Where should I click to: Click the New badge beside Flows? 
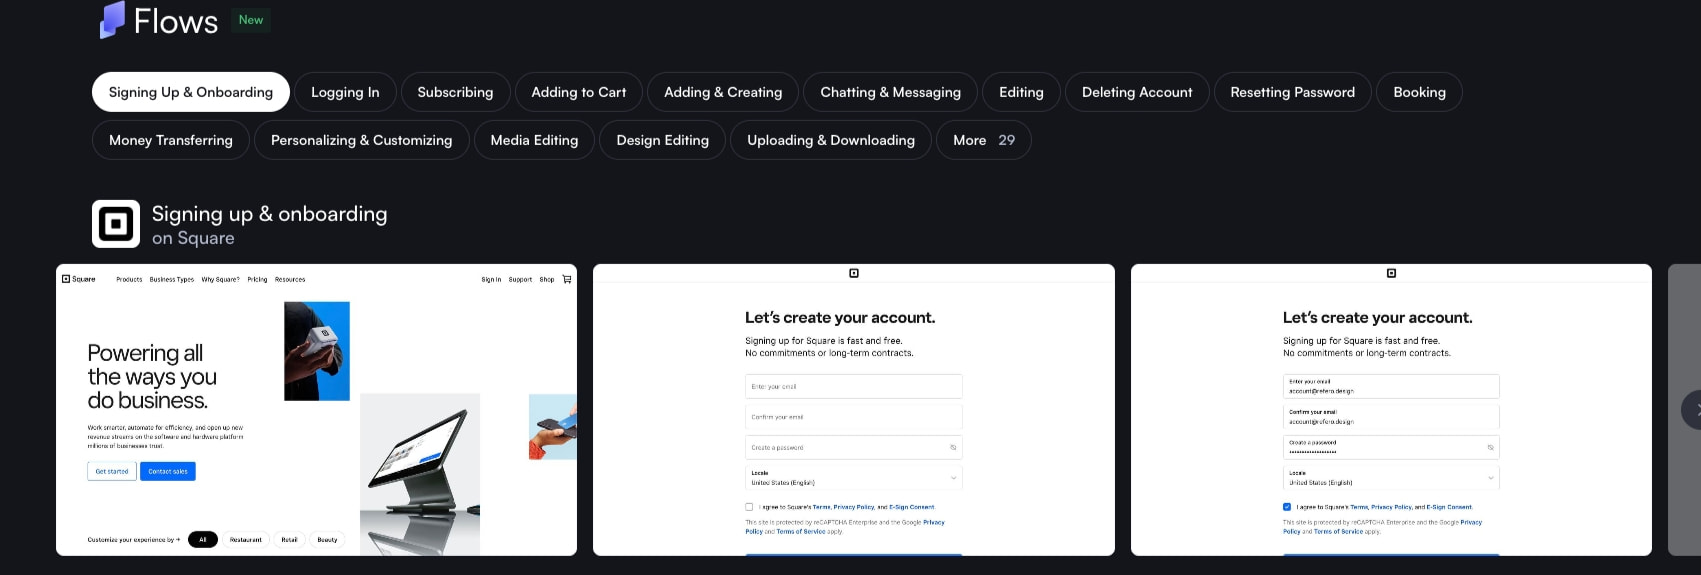click(x=251, y=20)
